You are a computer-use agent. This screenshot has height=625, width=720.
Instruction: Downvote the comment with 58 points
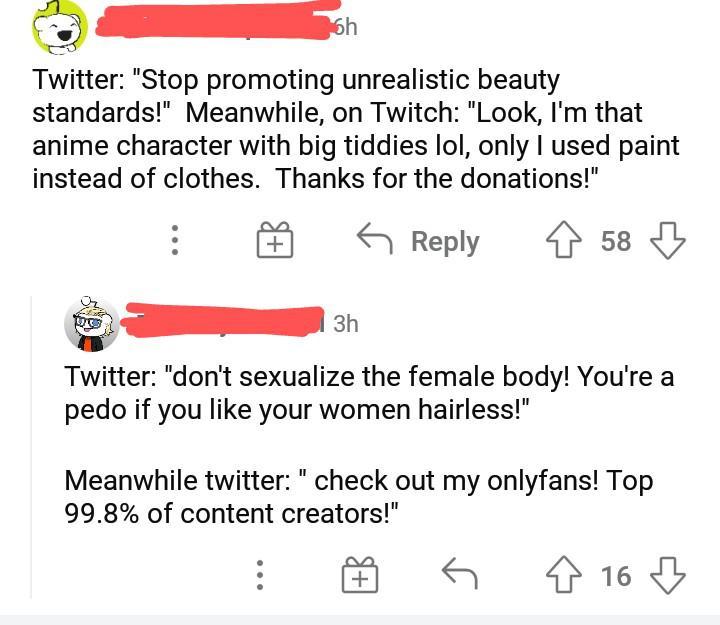coord(667,241)
